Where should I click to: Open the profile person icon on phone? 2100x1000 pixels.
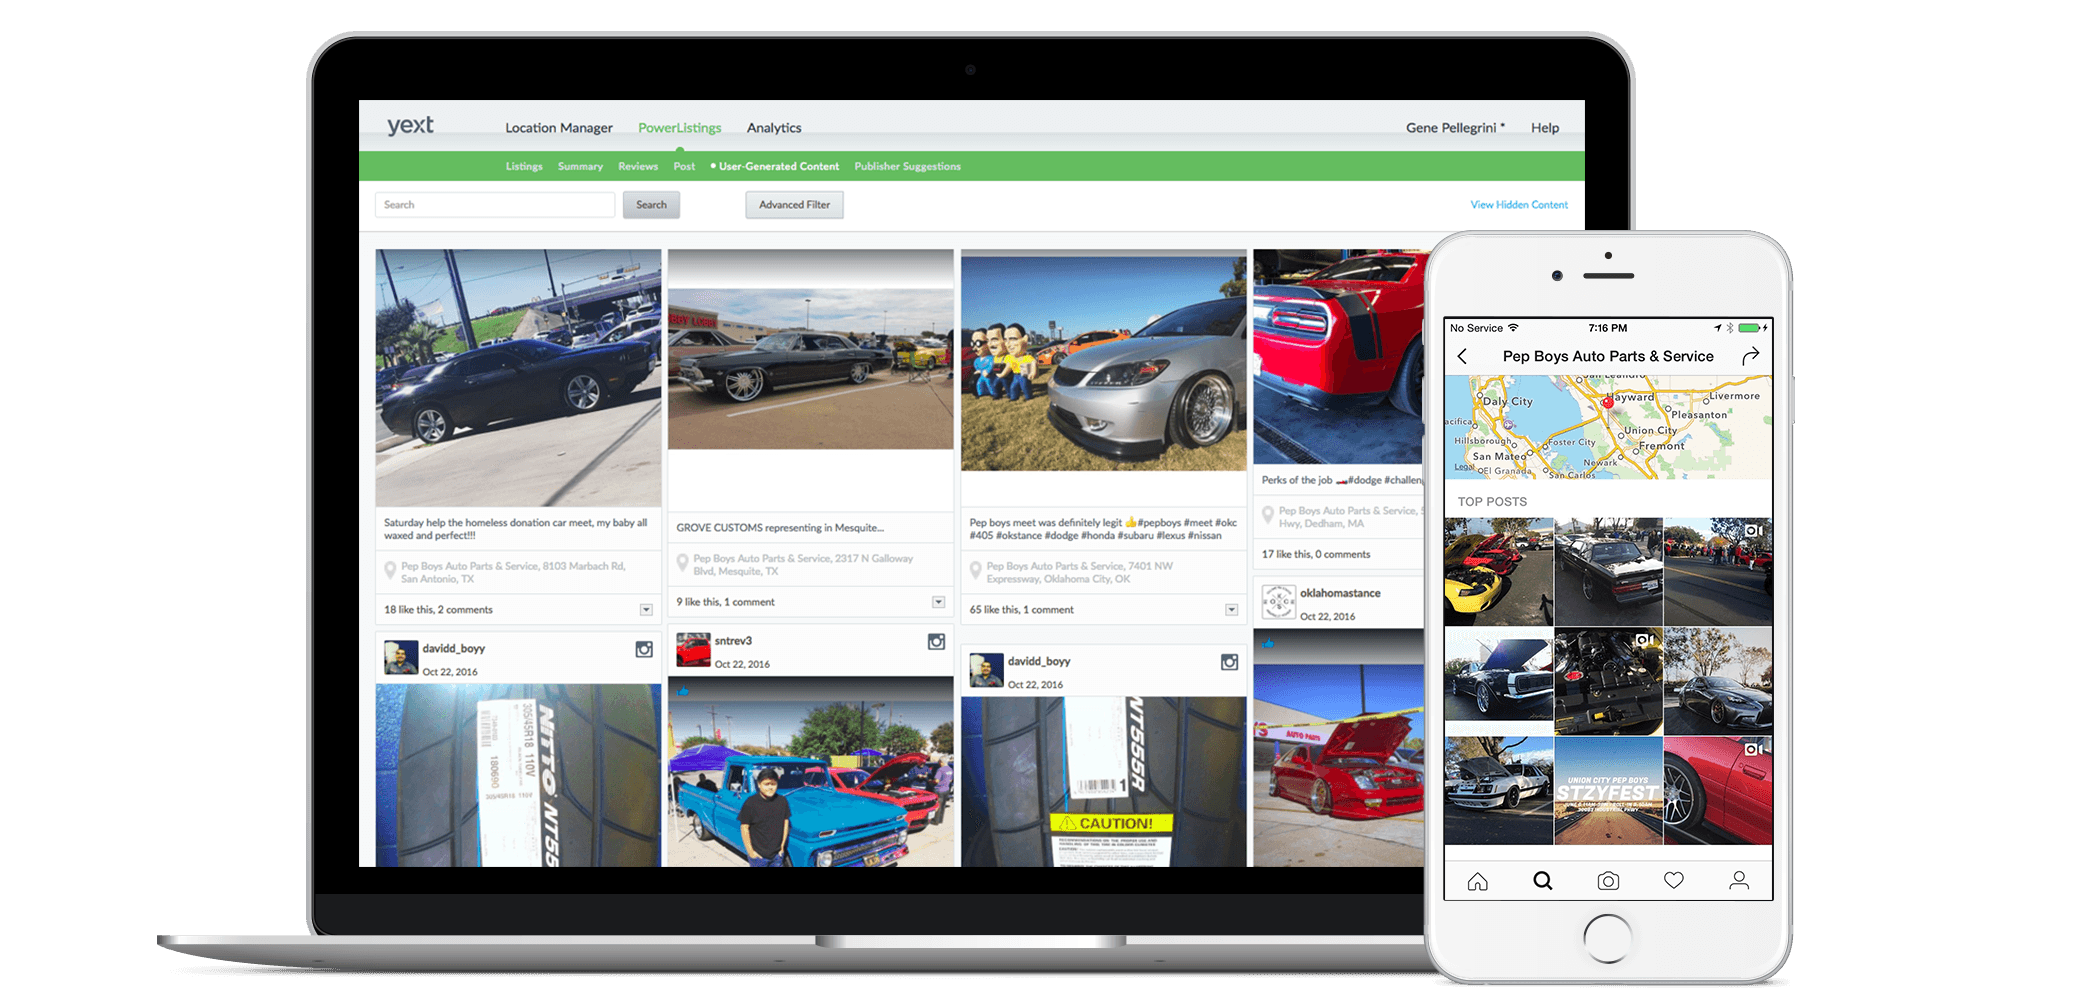click(x=1739, y=880)
